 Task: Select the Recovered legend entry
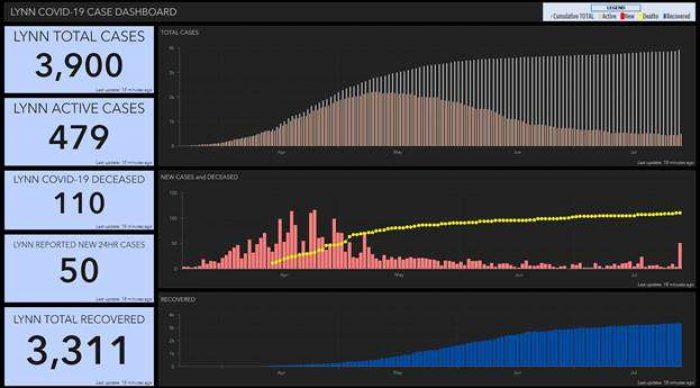677,16
